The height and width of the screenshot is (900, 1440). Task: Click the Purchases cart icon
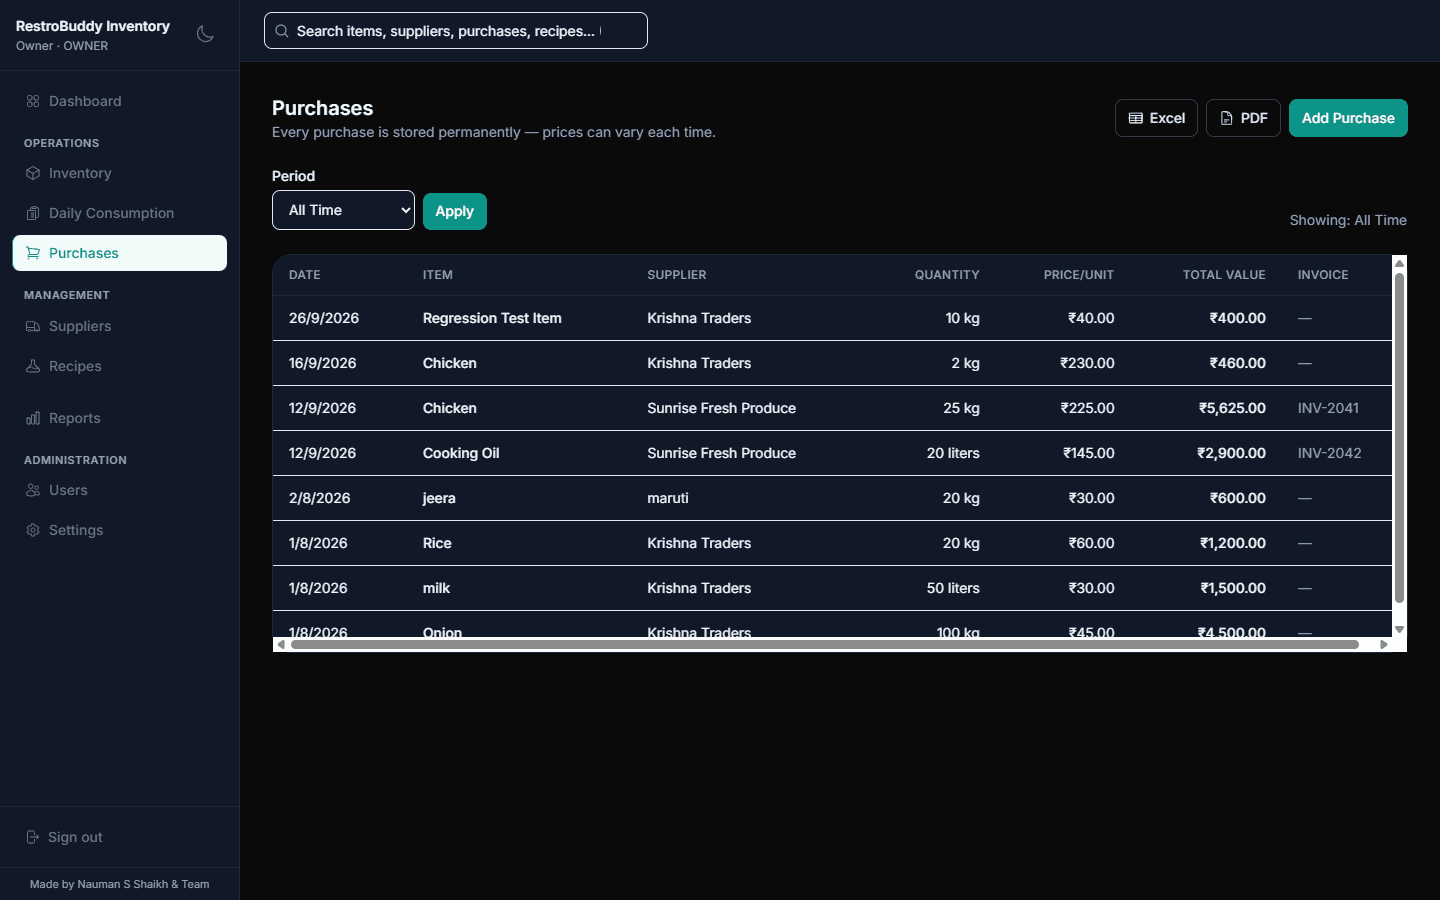tap(33, 253)
